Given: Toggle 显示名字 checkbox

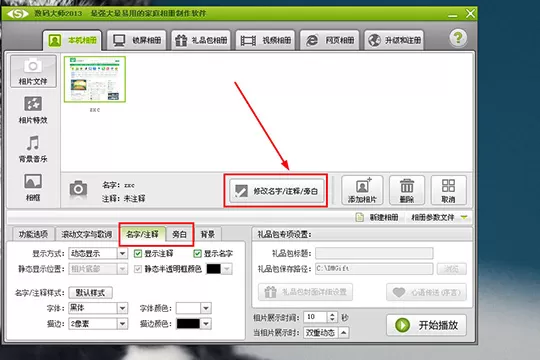Looking at the screenshot, I should [197, 254].
